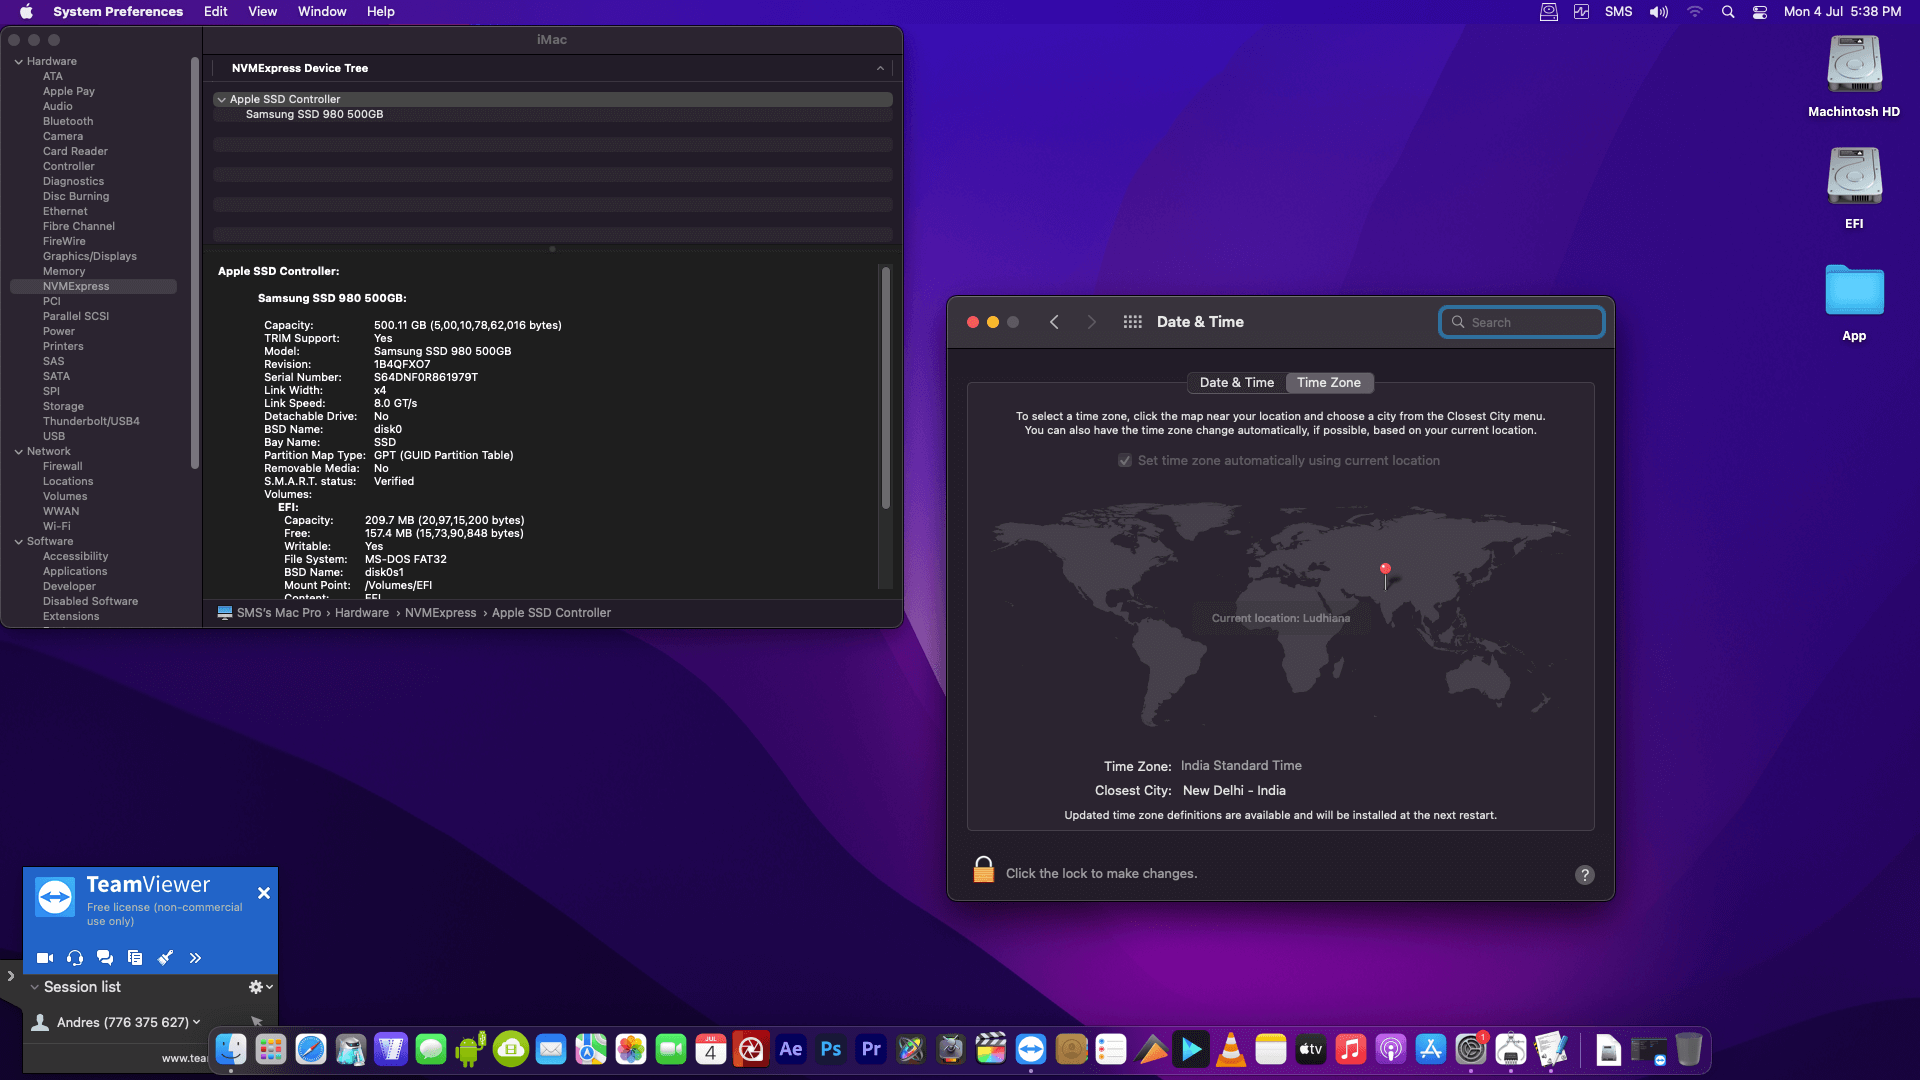Open Session list gear settings dropdown

tap(260, 987)
